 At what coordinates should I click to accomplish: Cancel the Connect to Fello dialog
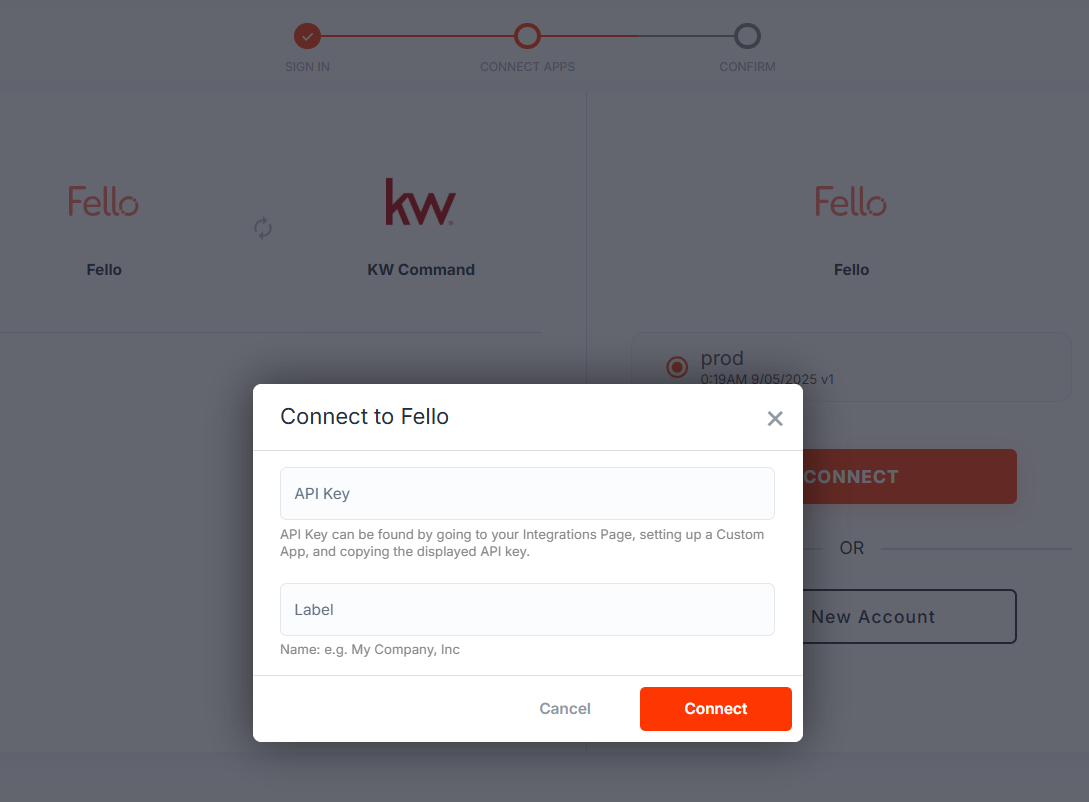(x=565, y=709)
